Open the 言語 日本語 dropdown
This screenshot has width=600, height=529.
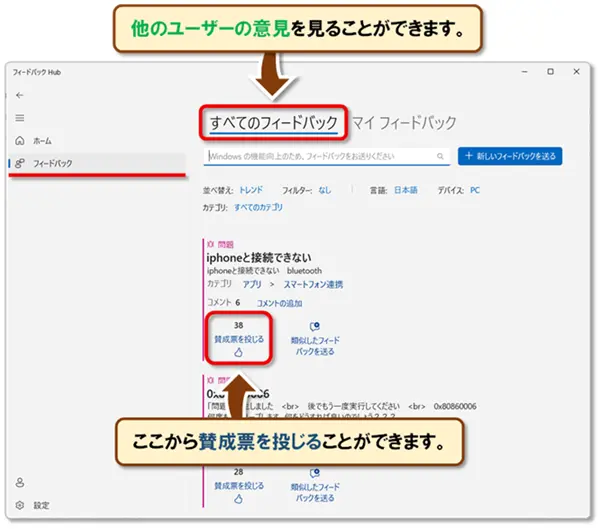406,190
